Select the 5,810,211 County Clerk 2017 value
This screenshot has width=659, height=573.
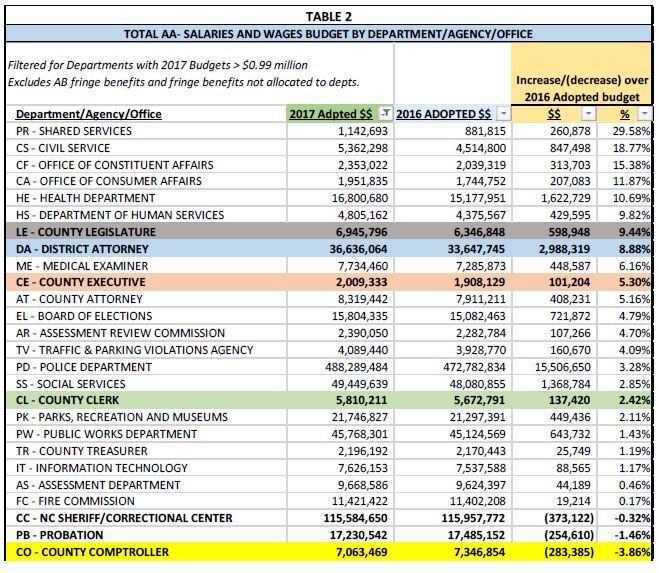point(361,400)
